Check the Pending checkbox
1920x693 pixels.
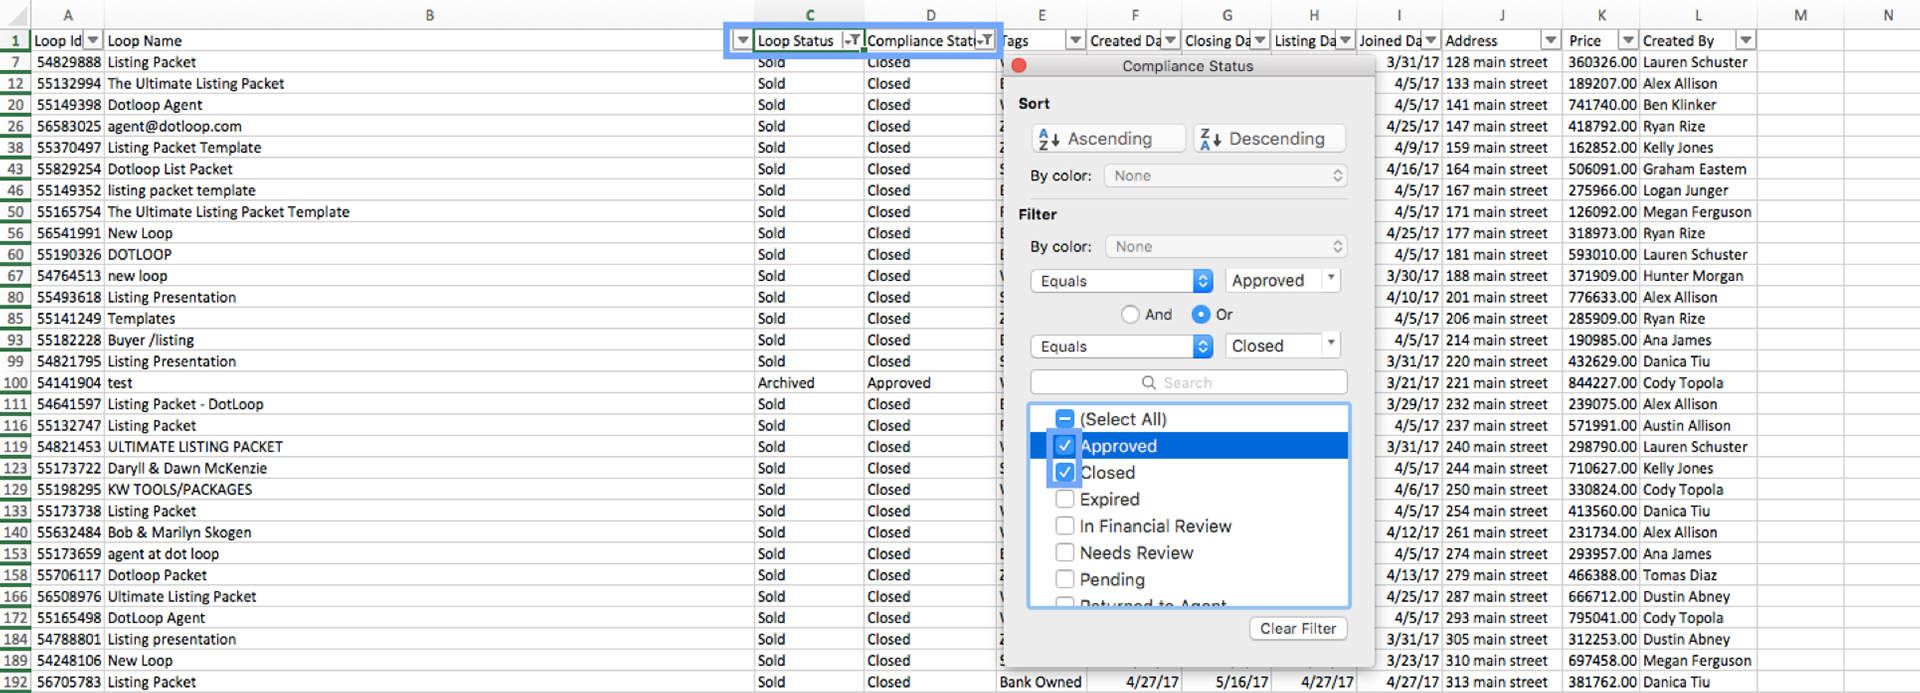tap(1065, 580)
